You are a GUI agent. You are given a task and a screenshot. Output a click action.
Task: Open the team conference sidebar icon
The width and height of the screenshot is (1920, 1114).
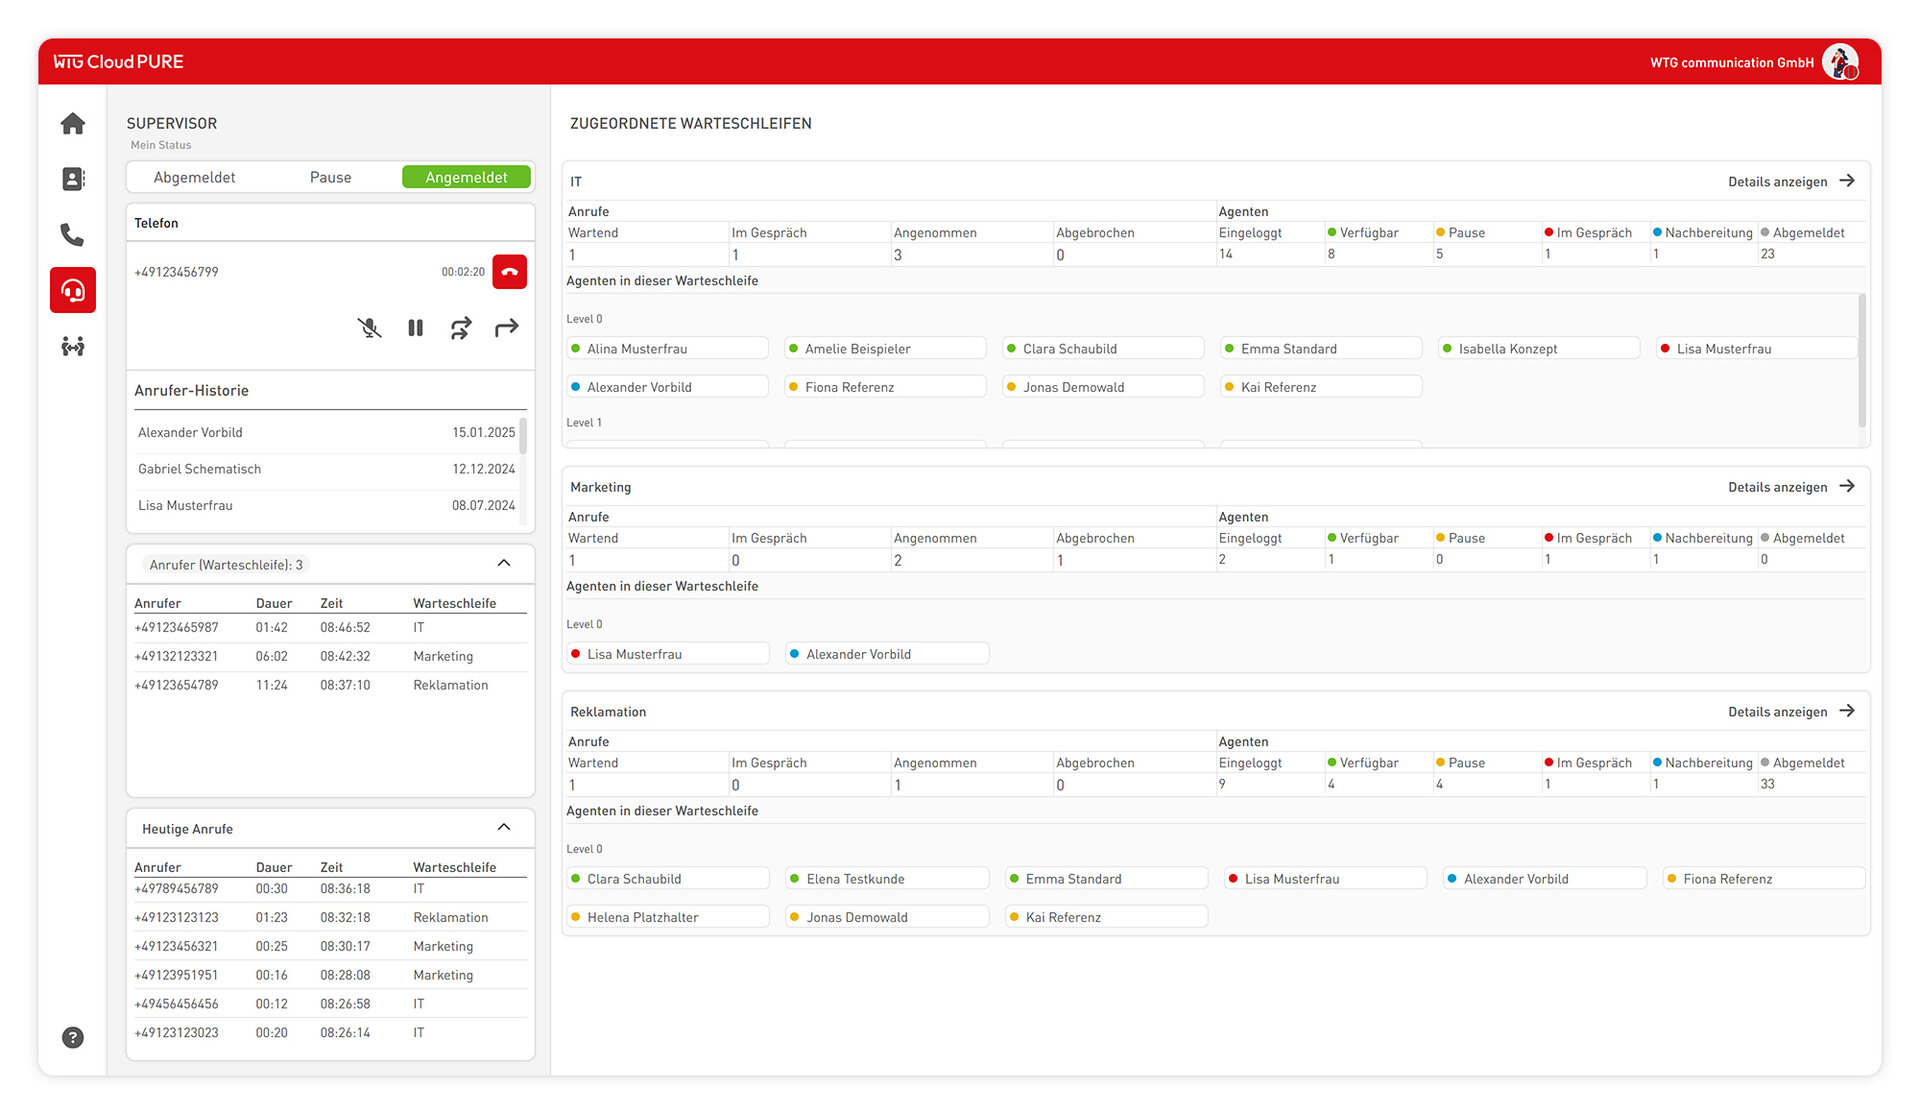point(73,347)
